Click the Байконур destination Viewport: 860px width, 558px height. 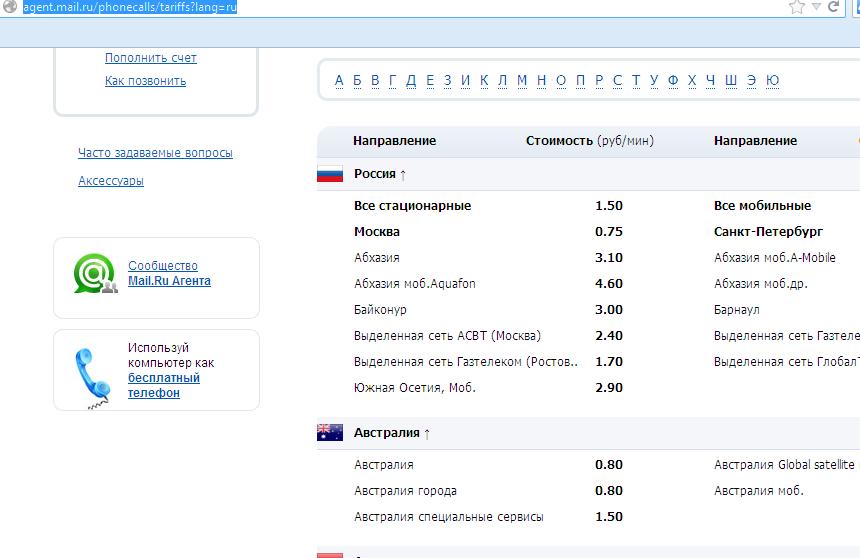380,309
